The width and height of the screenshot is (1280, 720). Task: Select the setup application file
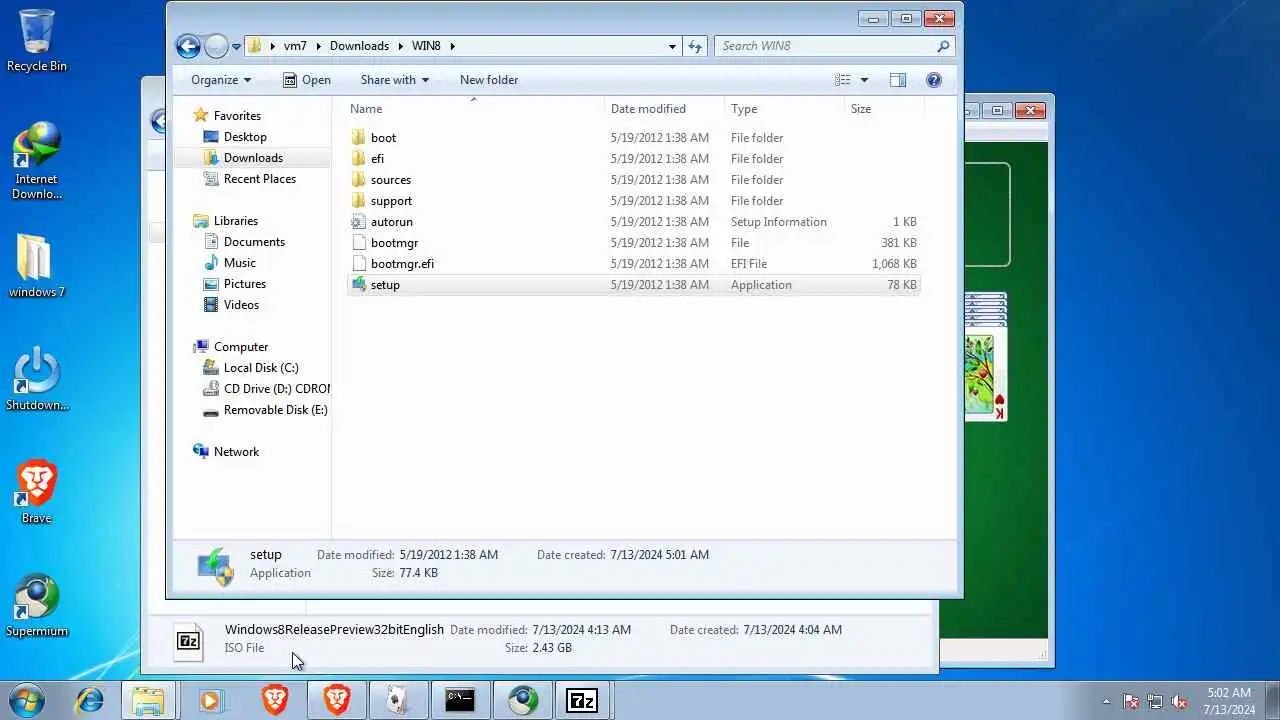pyautogui.click(x=634, y=285)
